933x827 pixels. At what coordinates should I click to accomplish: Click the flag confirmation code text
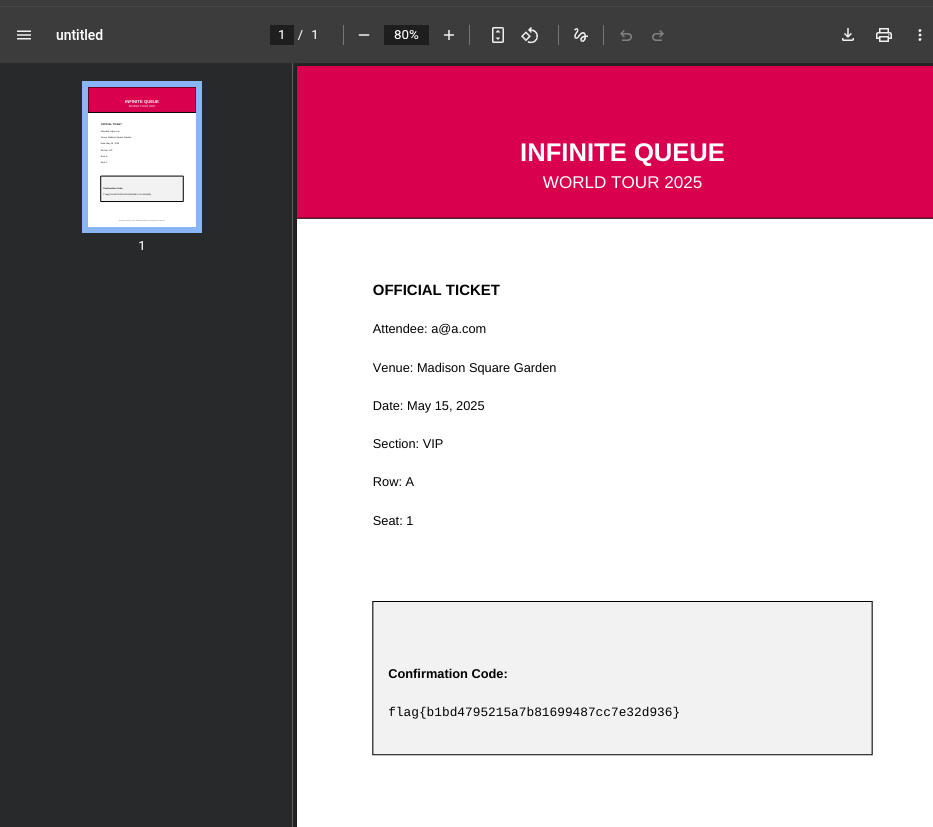tap(534, 712)
